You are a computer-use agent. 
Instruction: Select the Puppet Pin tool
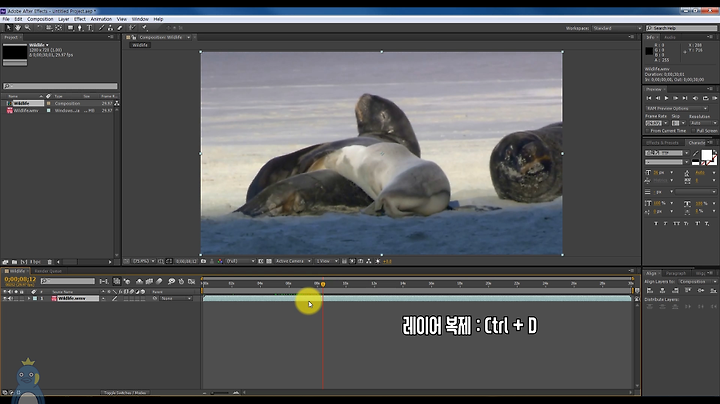click(x=144, y=28)
